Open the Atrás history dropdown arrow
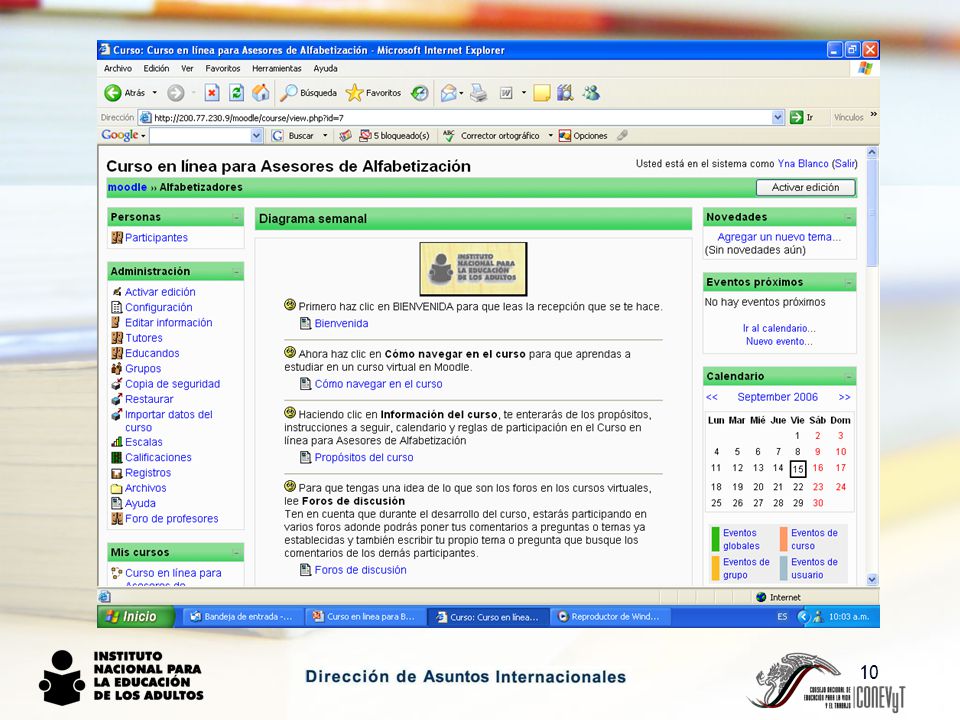The image size is (960, 720). coord(155,93)
